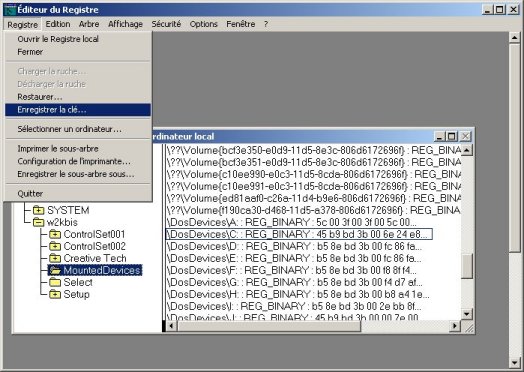Open the ? help menu

[266, 24]
